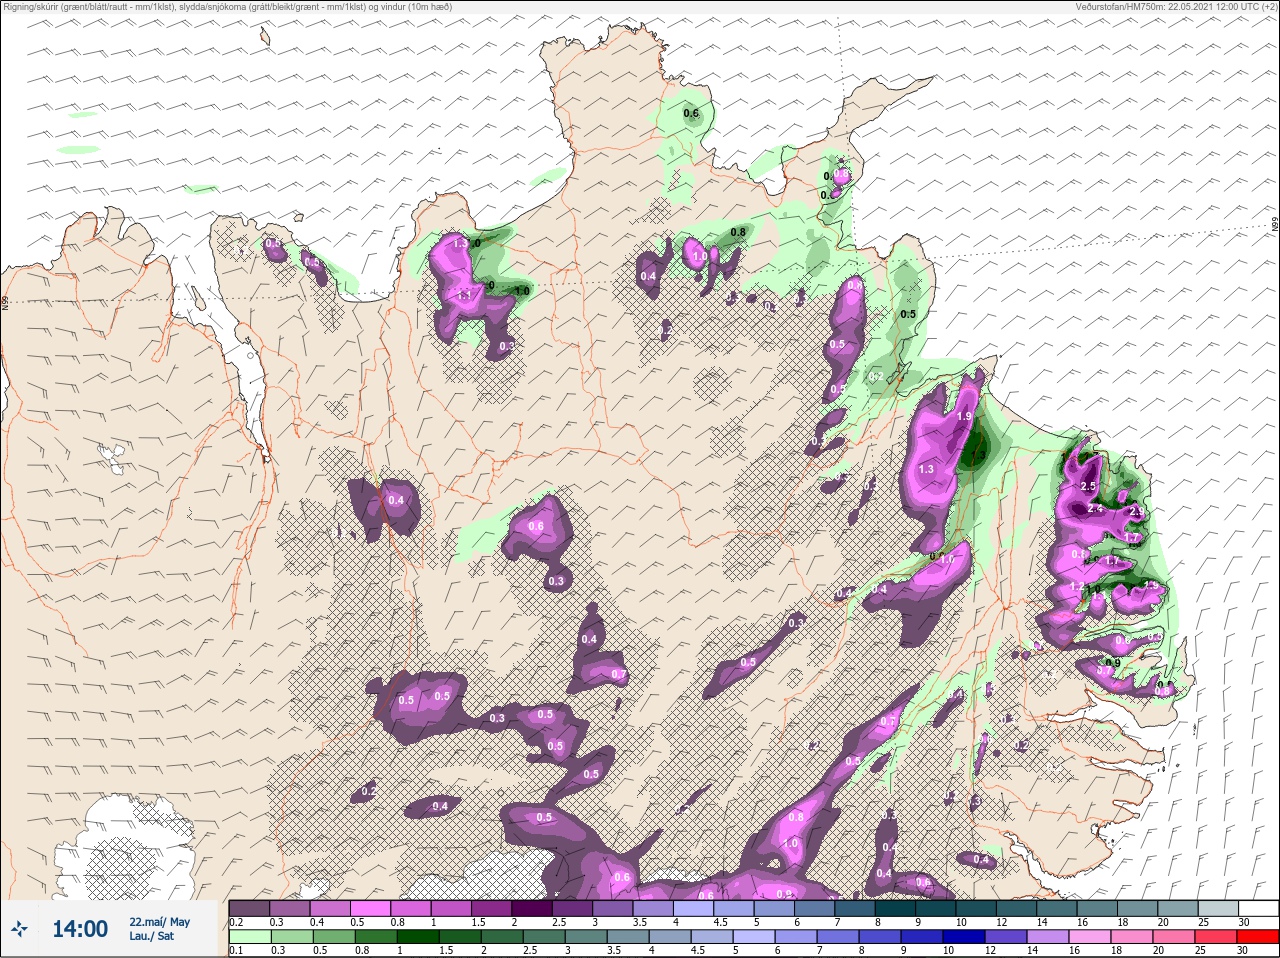This screenshot has width=1280, height=958.
Task: Click the 'Lau./ Sat' weekday label
Action: point(152,936)
